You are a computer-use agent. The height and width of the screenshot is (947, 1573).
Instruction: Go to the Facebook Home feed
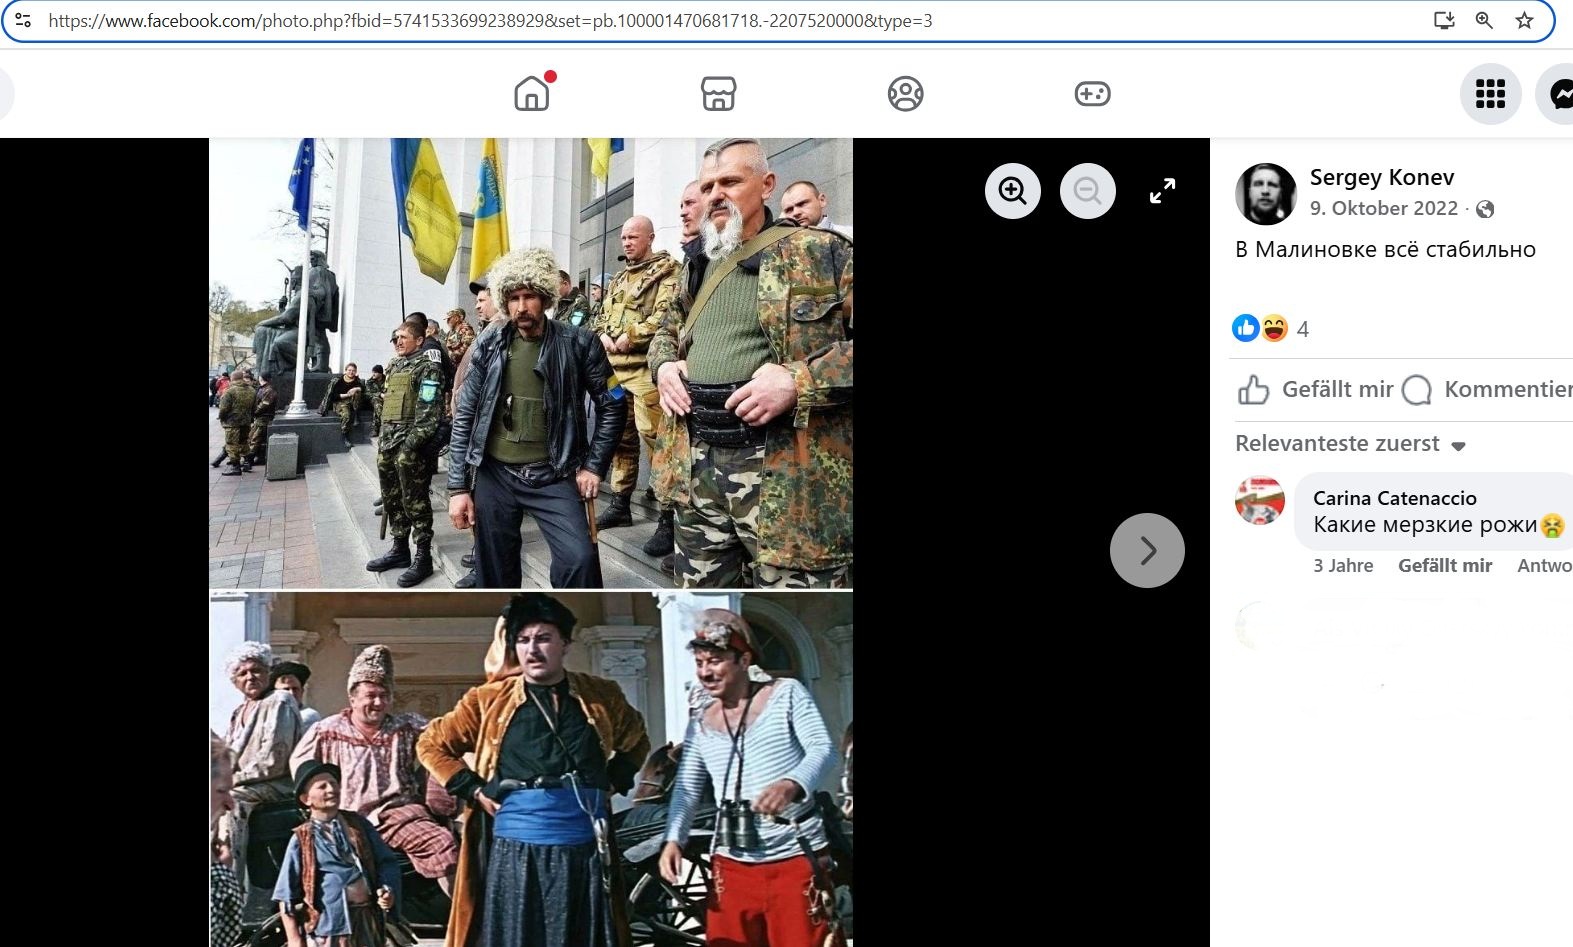(532, 94)
